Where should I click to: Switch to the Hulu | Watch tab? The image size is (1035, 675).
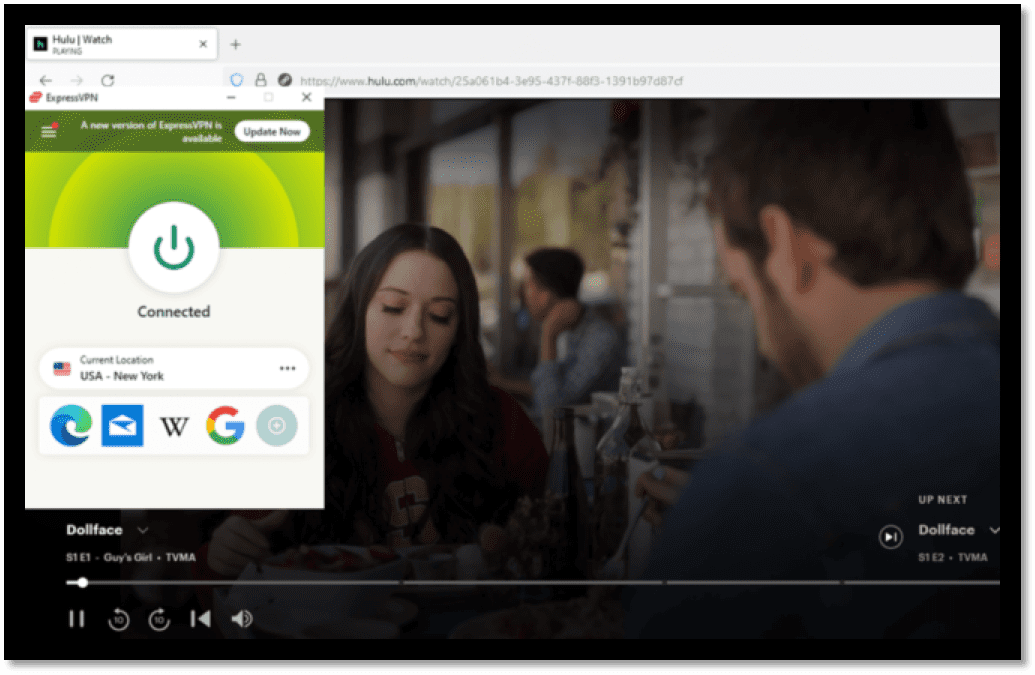pos(121,44)
